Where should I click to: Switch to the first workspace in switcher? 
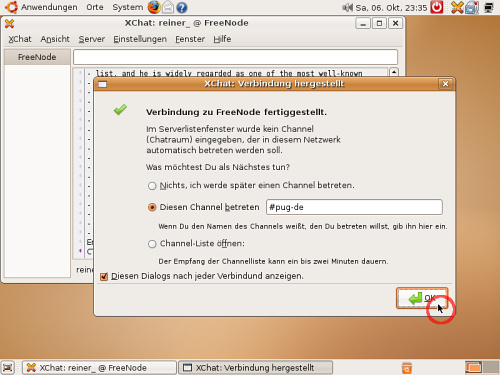pyautogui.click(x=473, y=368)
